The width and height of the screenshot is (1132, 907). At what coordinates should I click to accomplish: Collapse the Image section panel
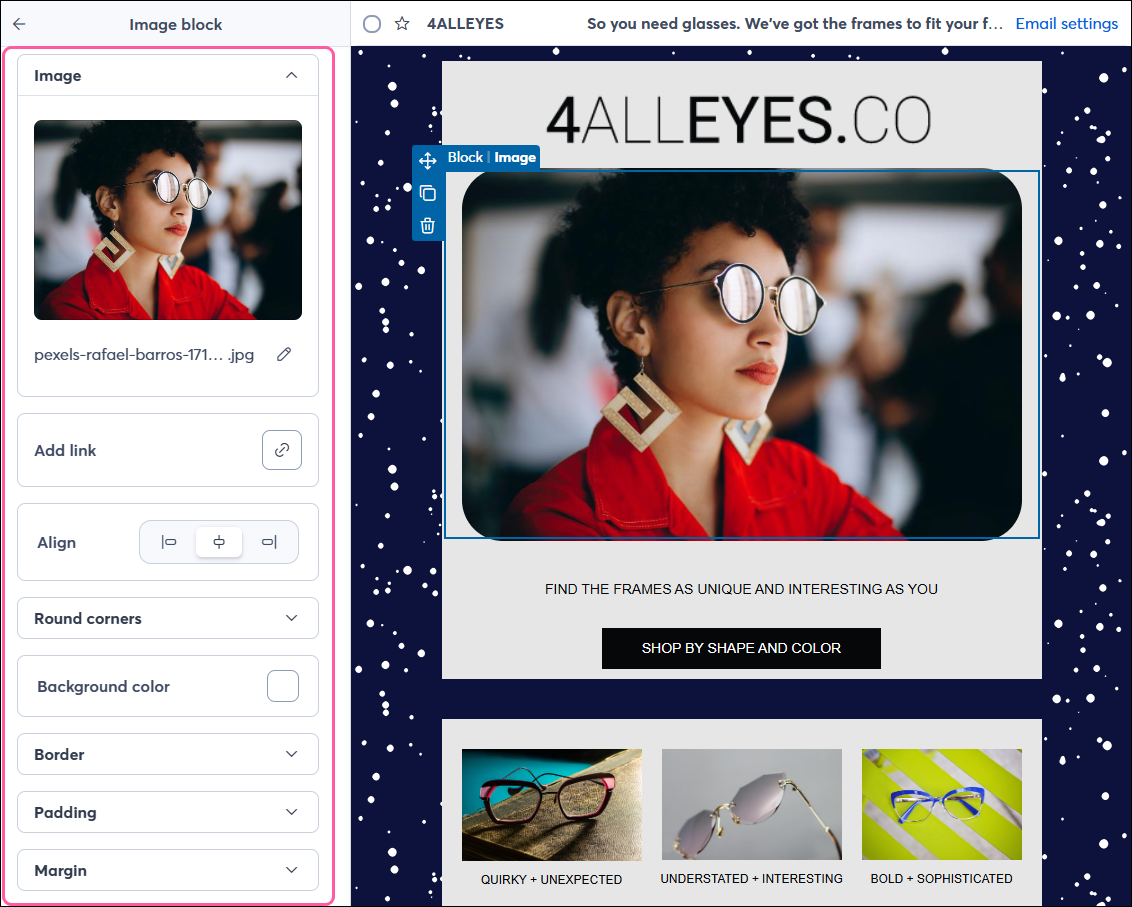(x=291, y=75)
